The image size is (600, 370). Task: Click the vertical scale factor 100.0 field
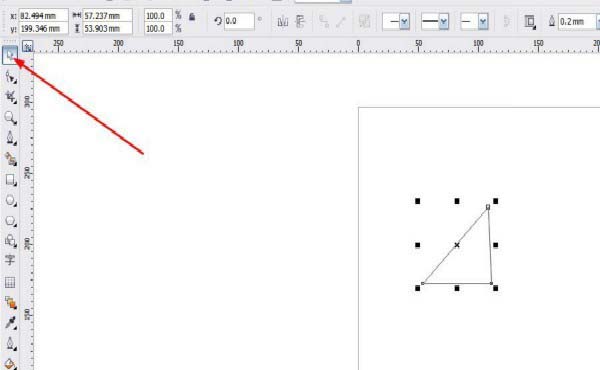pyautogui.click(x=158, y=28)
